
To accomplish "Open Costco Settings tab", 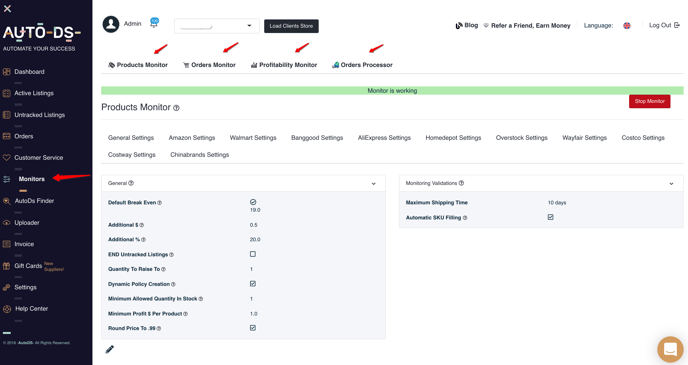I will point(643,138).
